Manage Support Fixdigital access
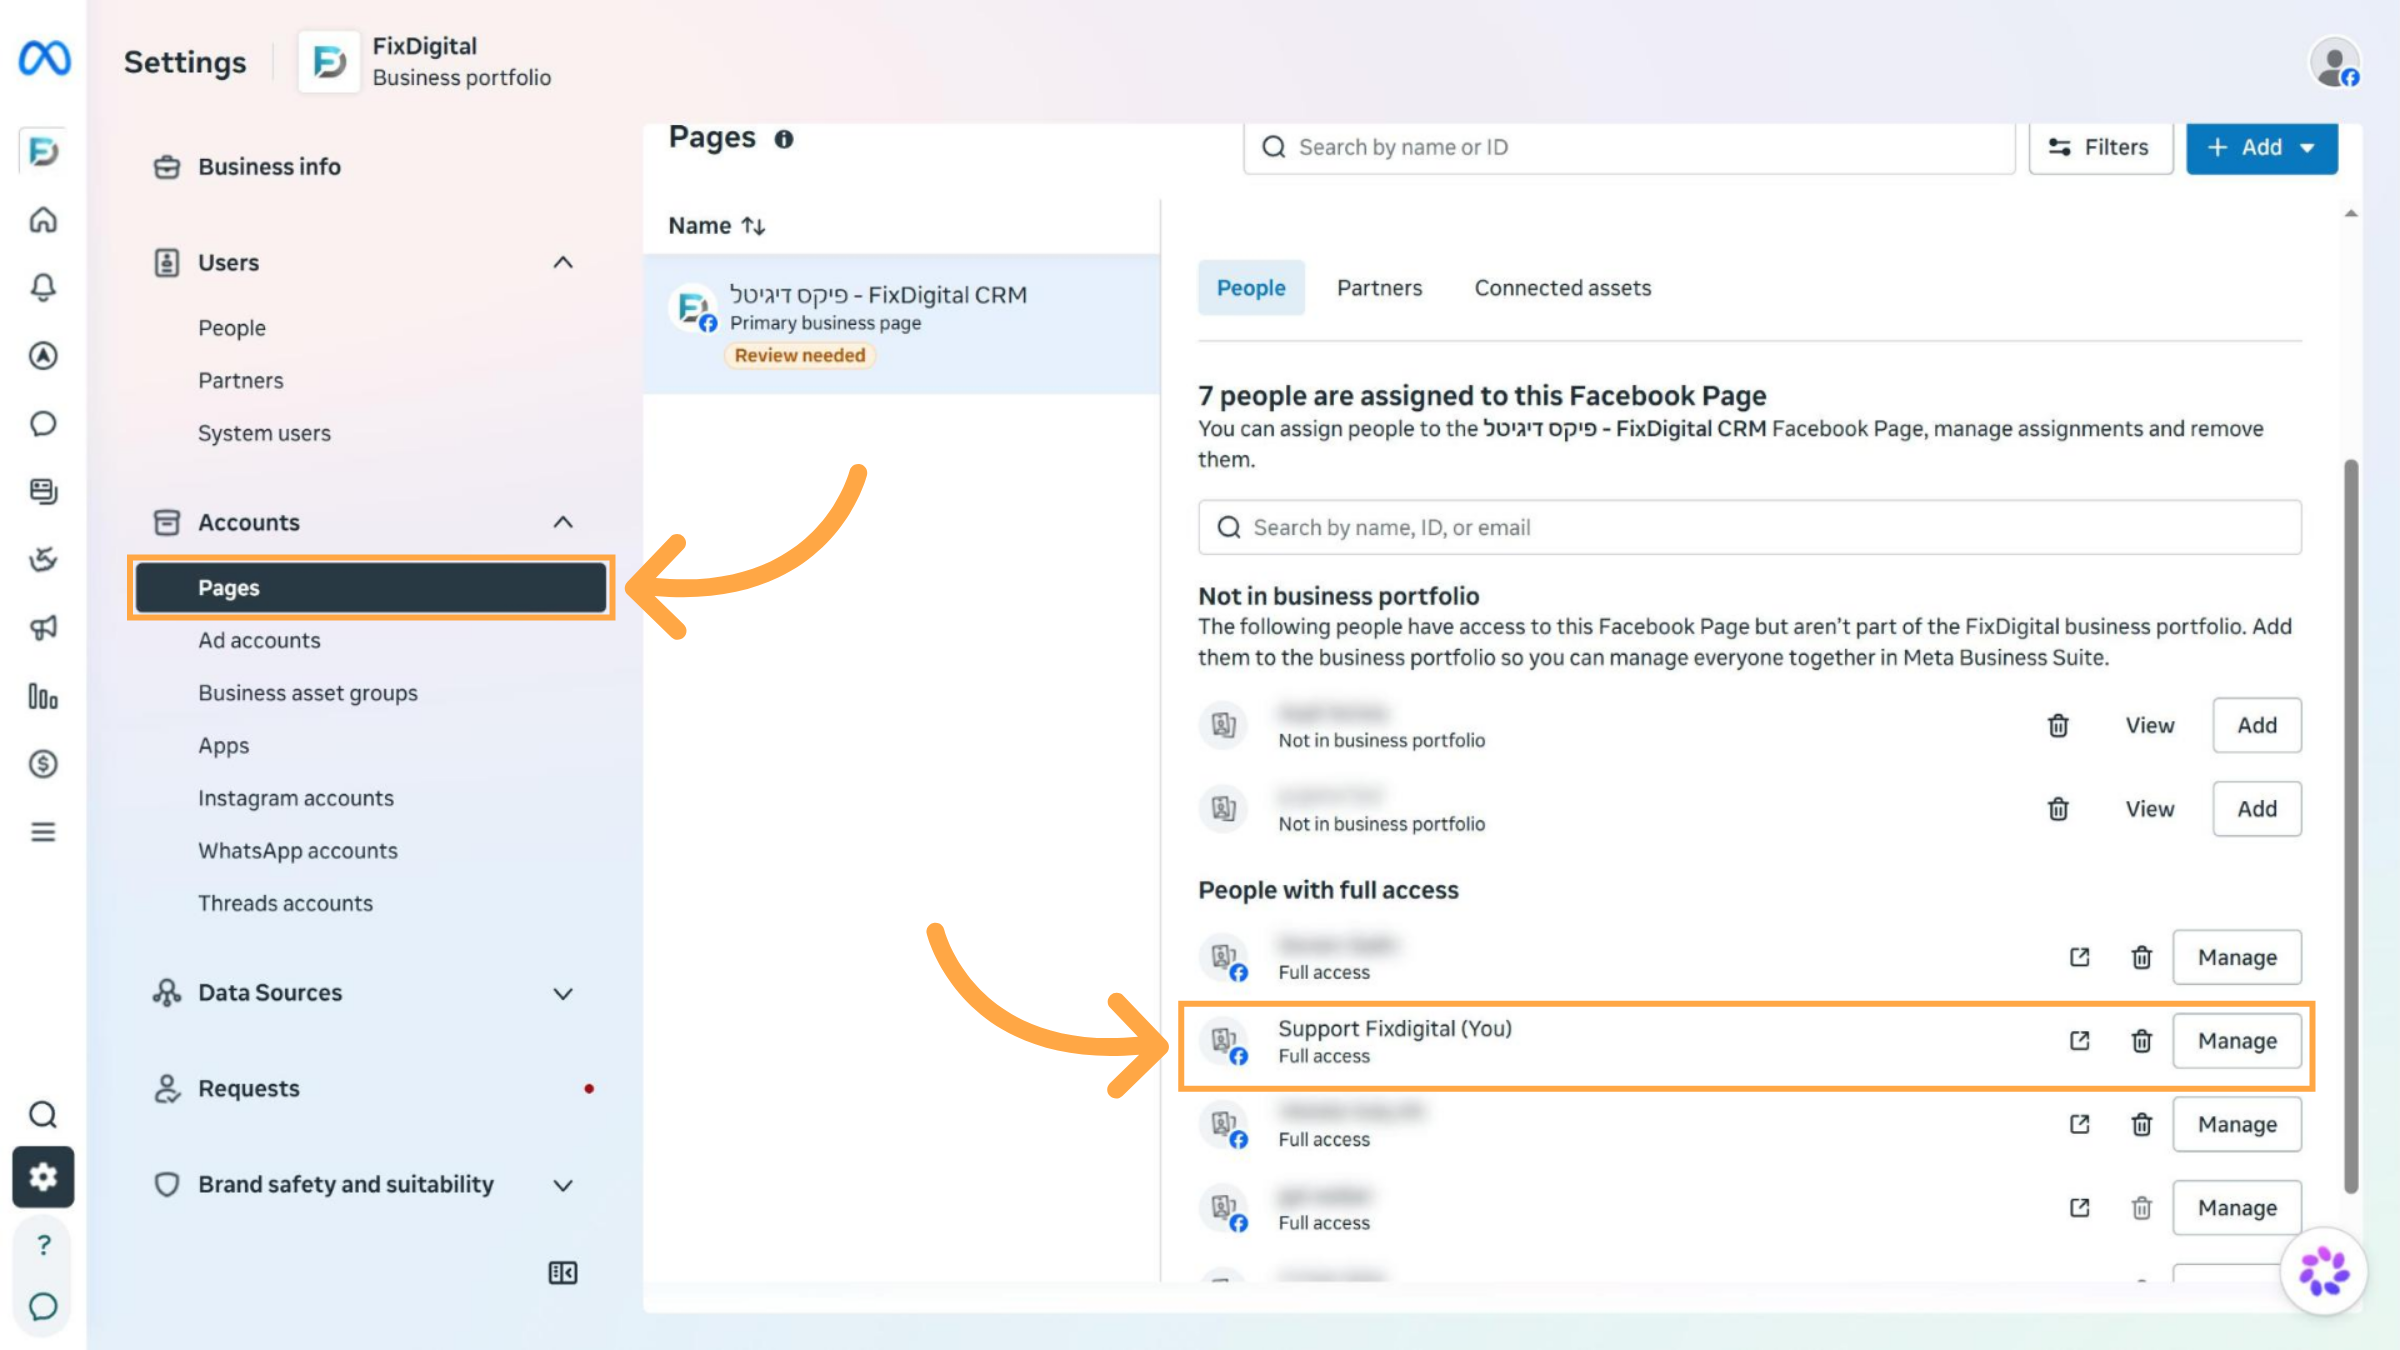This screenshot has height=1350, width=2400. coord(2237,1041)
